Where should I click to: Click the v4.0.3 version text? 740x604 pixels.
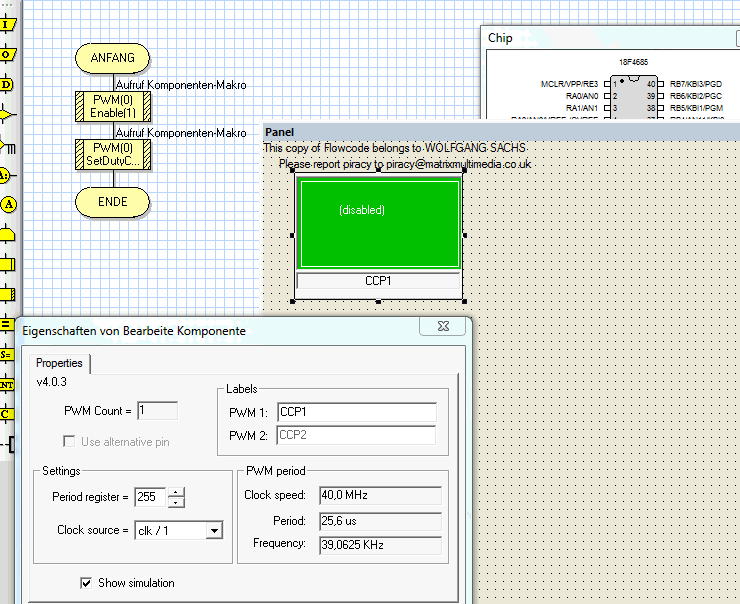(x=51, y=382)
